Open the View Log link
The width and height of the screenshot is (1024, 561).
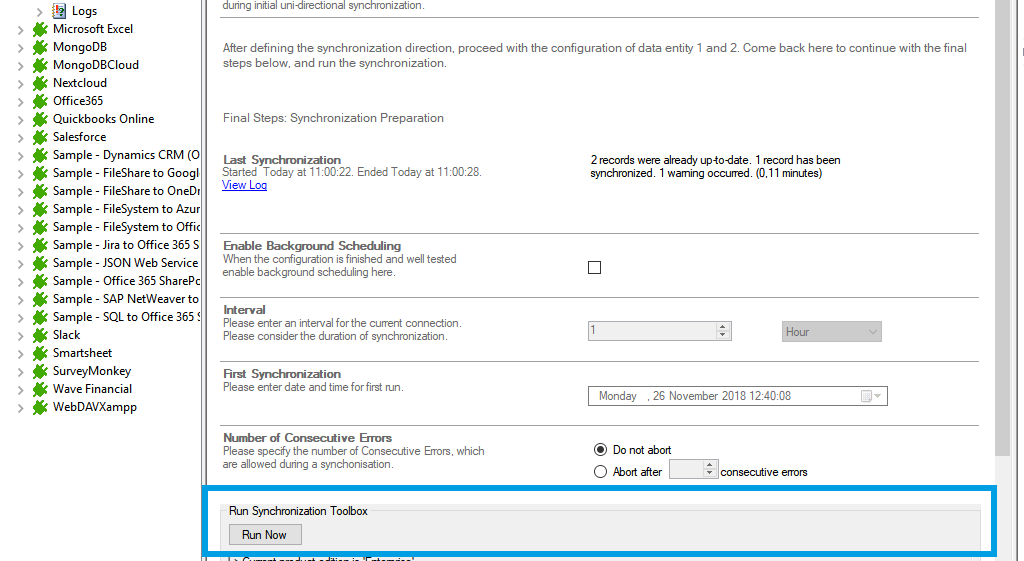click(244, 185)
